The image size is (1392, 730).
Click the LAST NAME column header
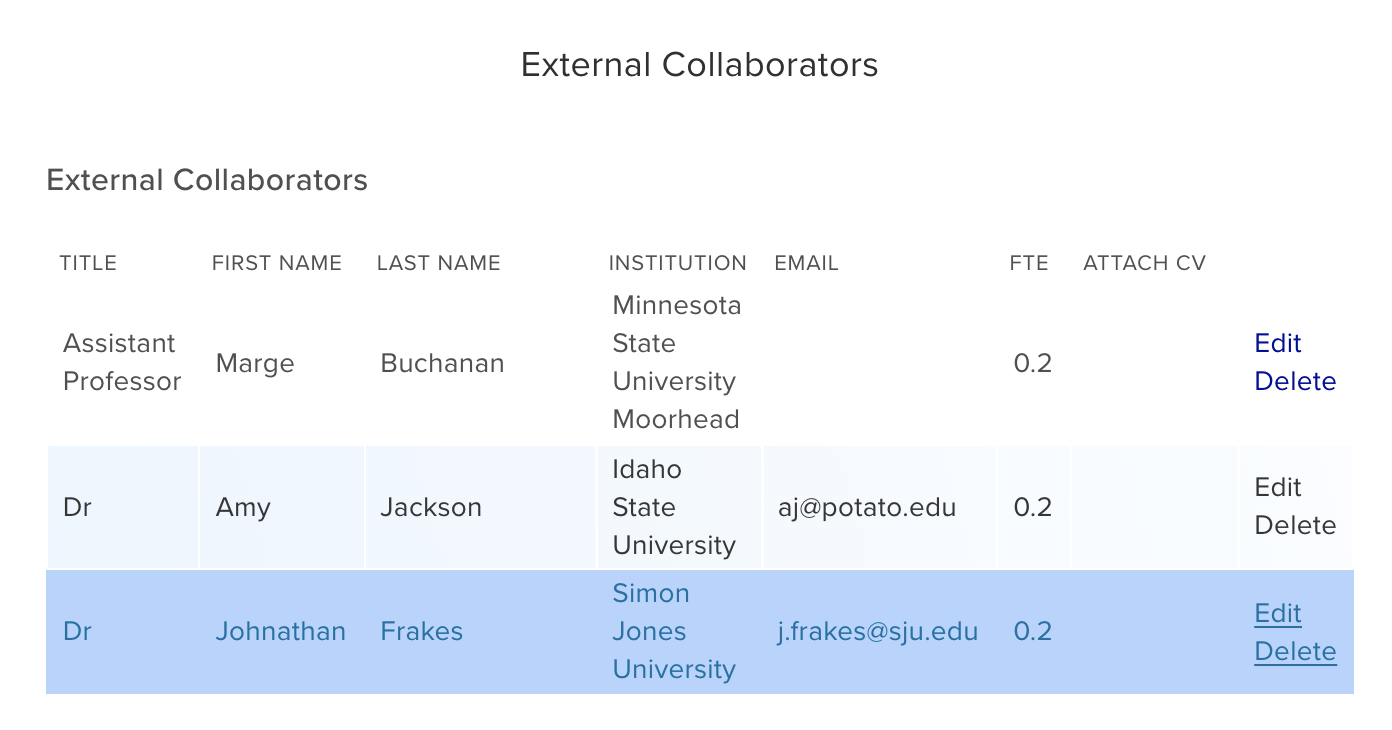[438, 263]
